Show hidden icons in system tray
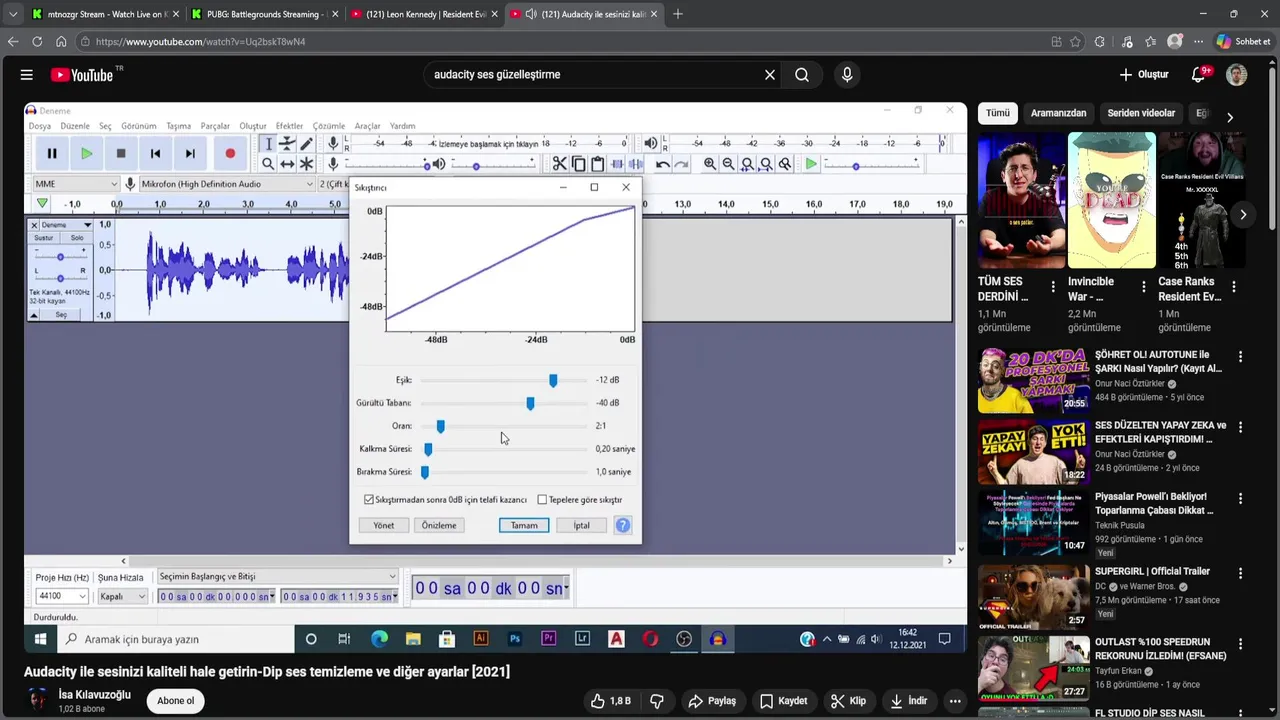 tap(825, 639)
